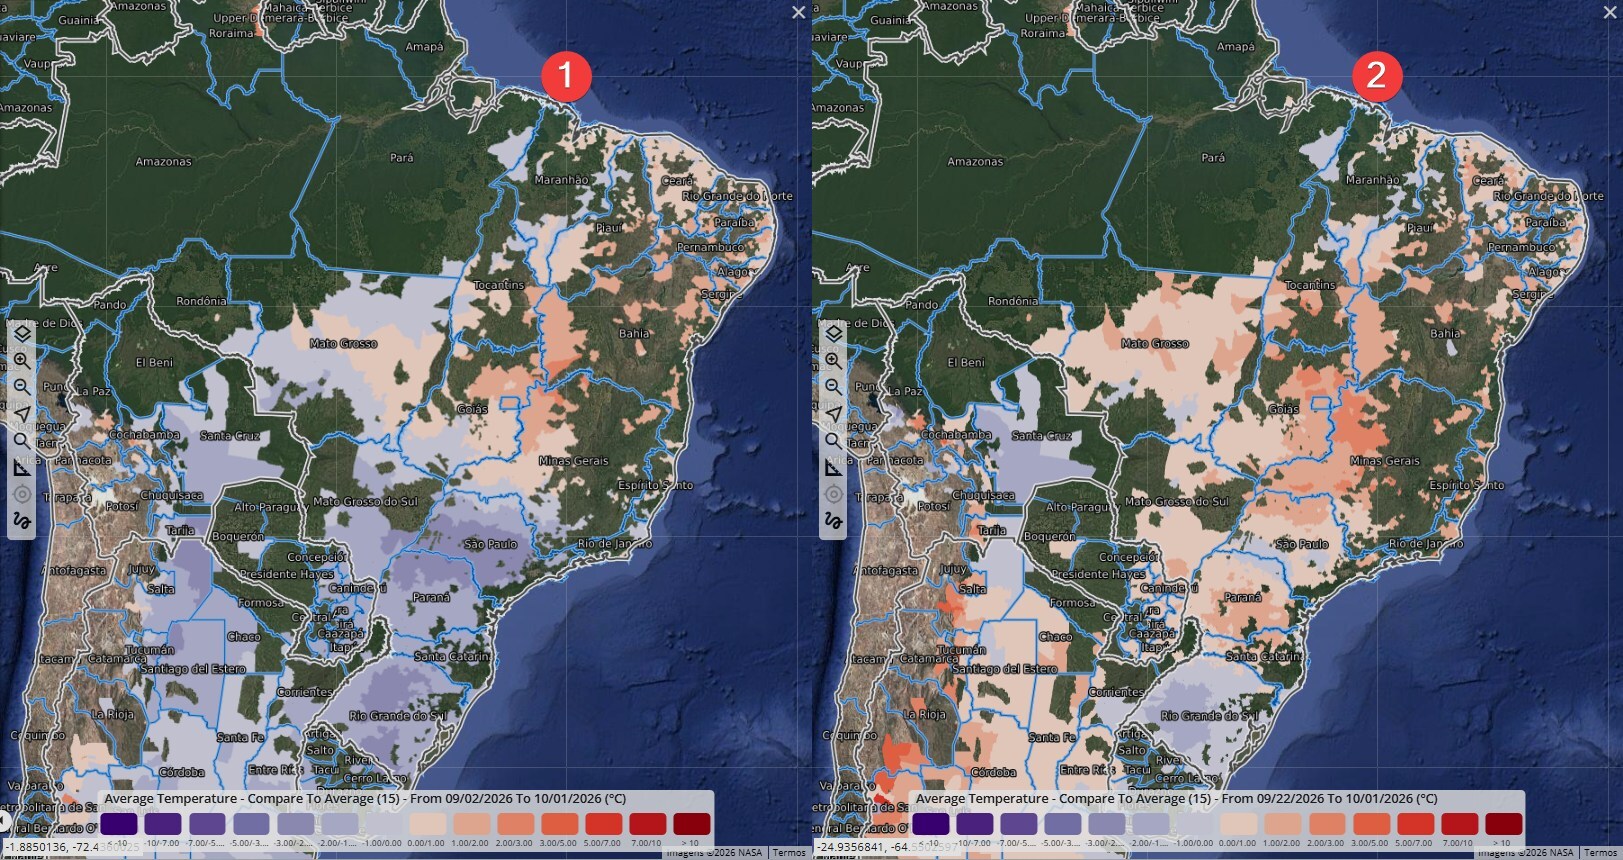Image resolution: width=1623 pixels, height=860 pixels.
Task: Click right legend title dated 09/22/2026
Action: coord(1177,799)
